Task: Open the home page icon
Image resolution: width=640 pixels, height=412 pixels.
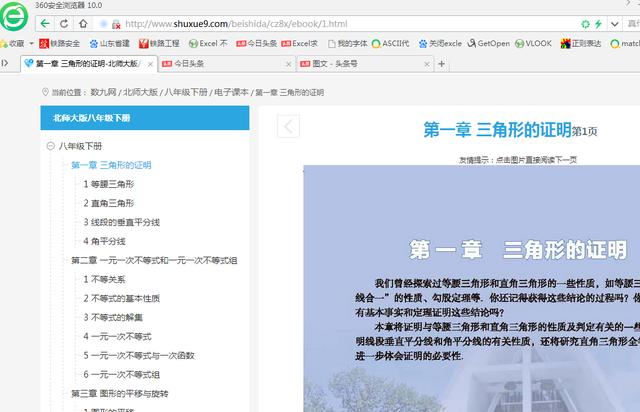Action: 83,24
